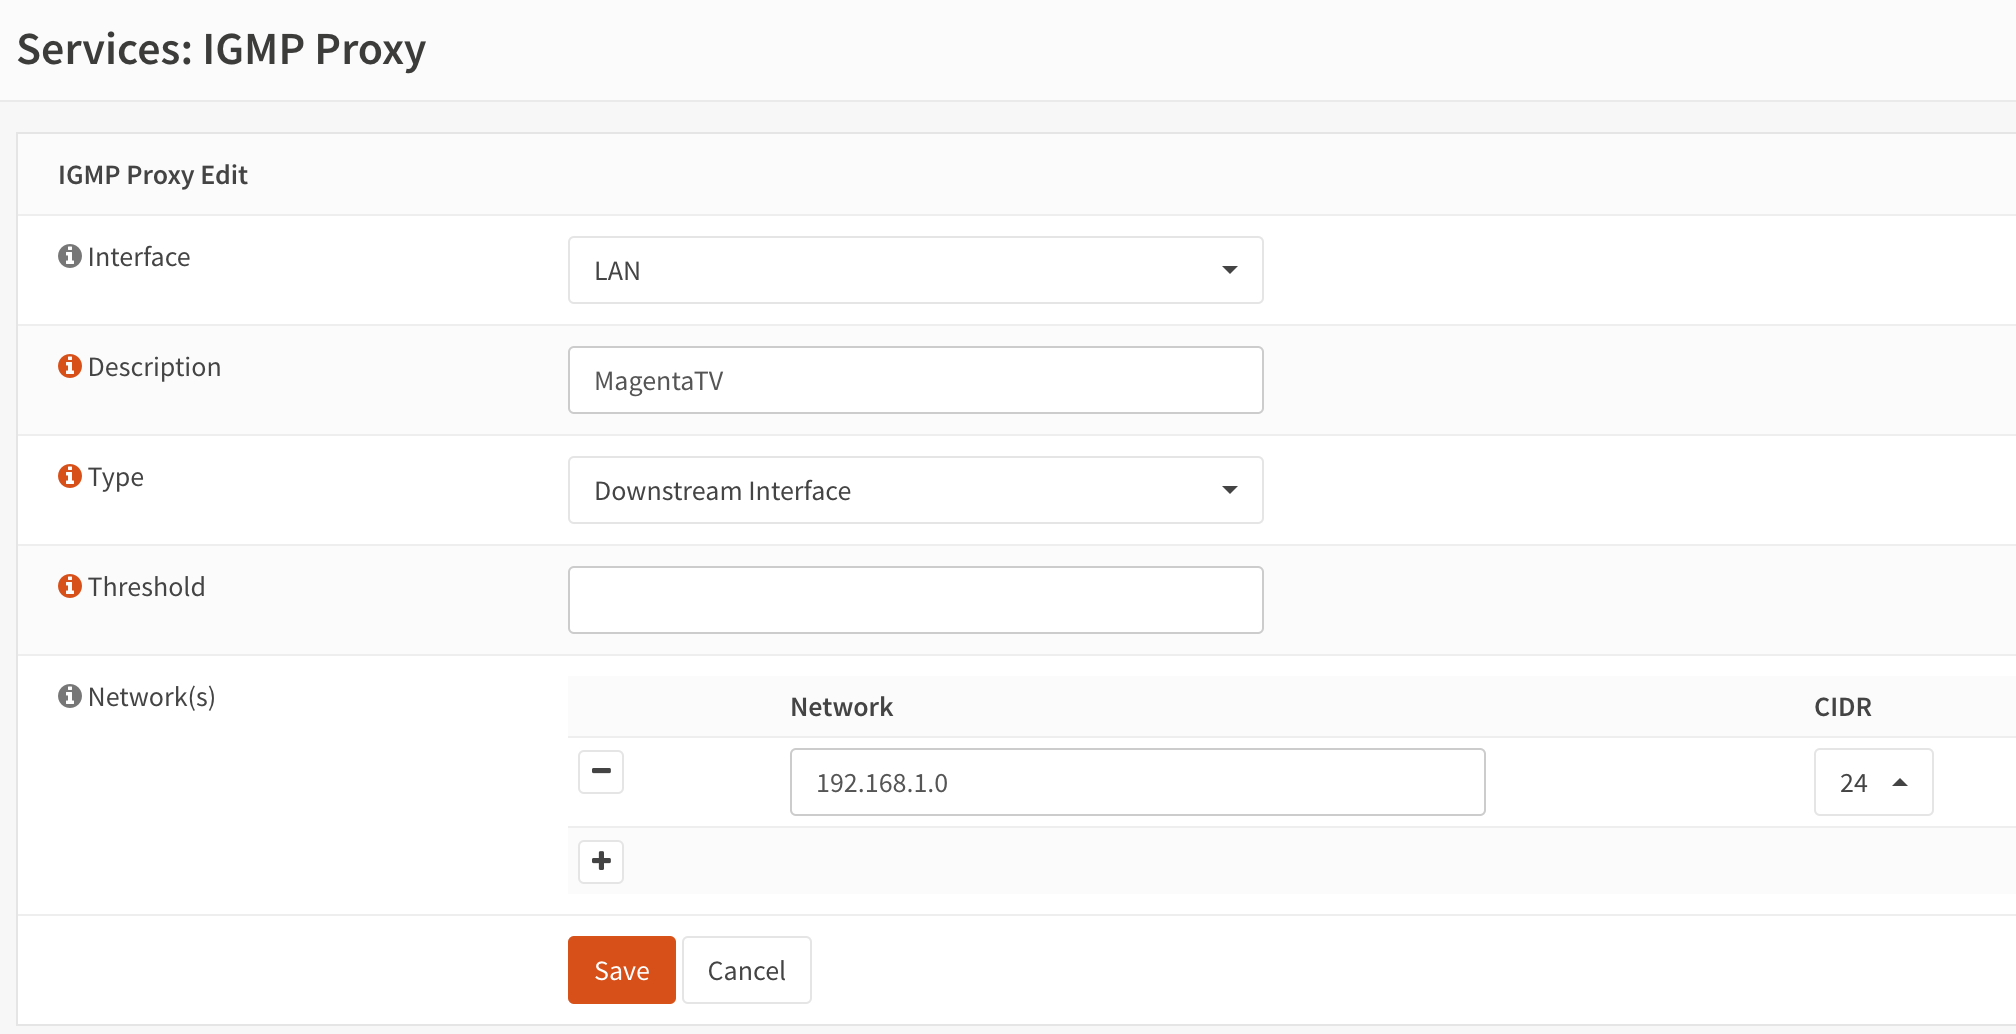2016x1034 pixels.
Task: Save the IGMP proxy settings
Action: (621, 970)
